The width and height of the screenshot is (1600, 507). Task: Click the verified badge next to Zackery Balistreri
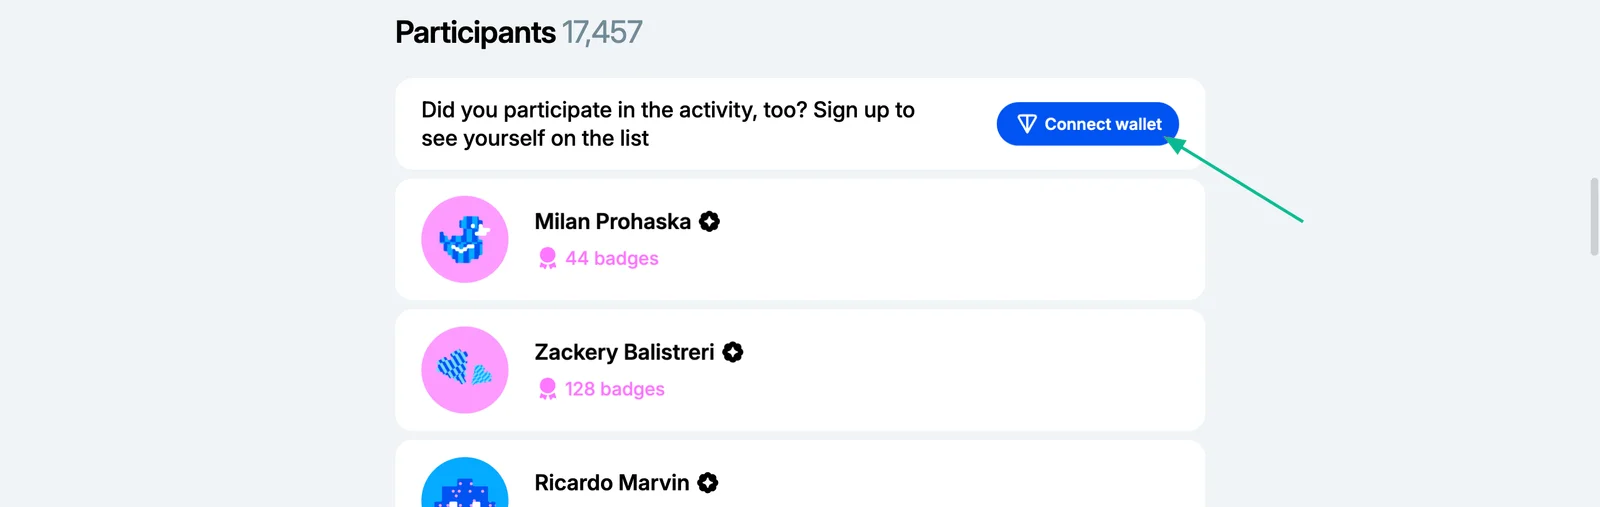(733, 352)
